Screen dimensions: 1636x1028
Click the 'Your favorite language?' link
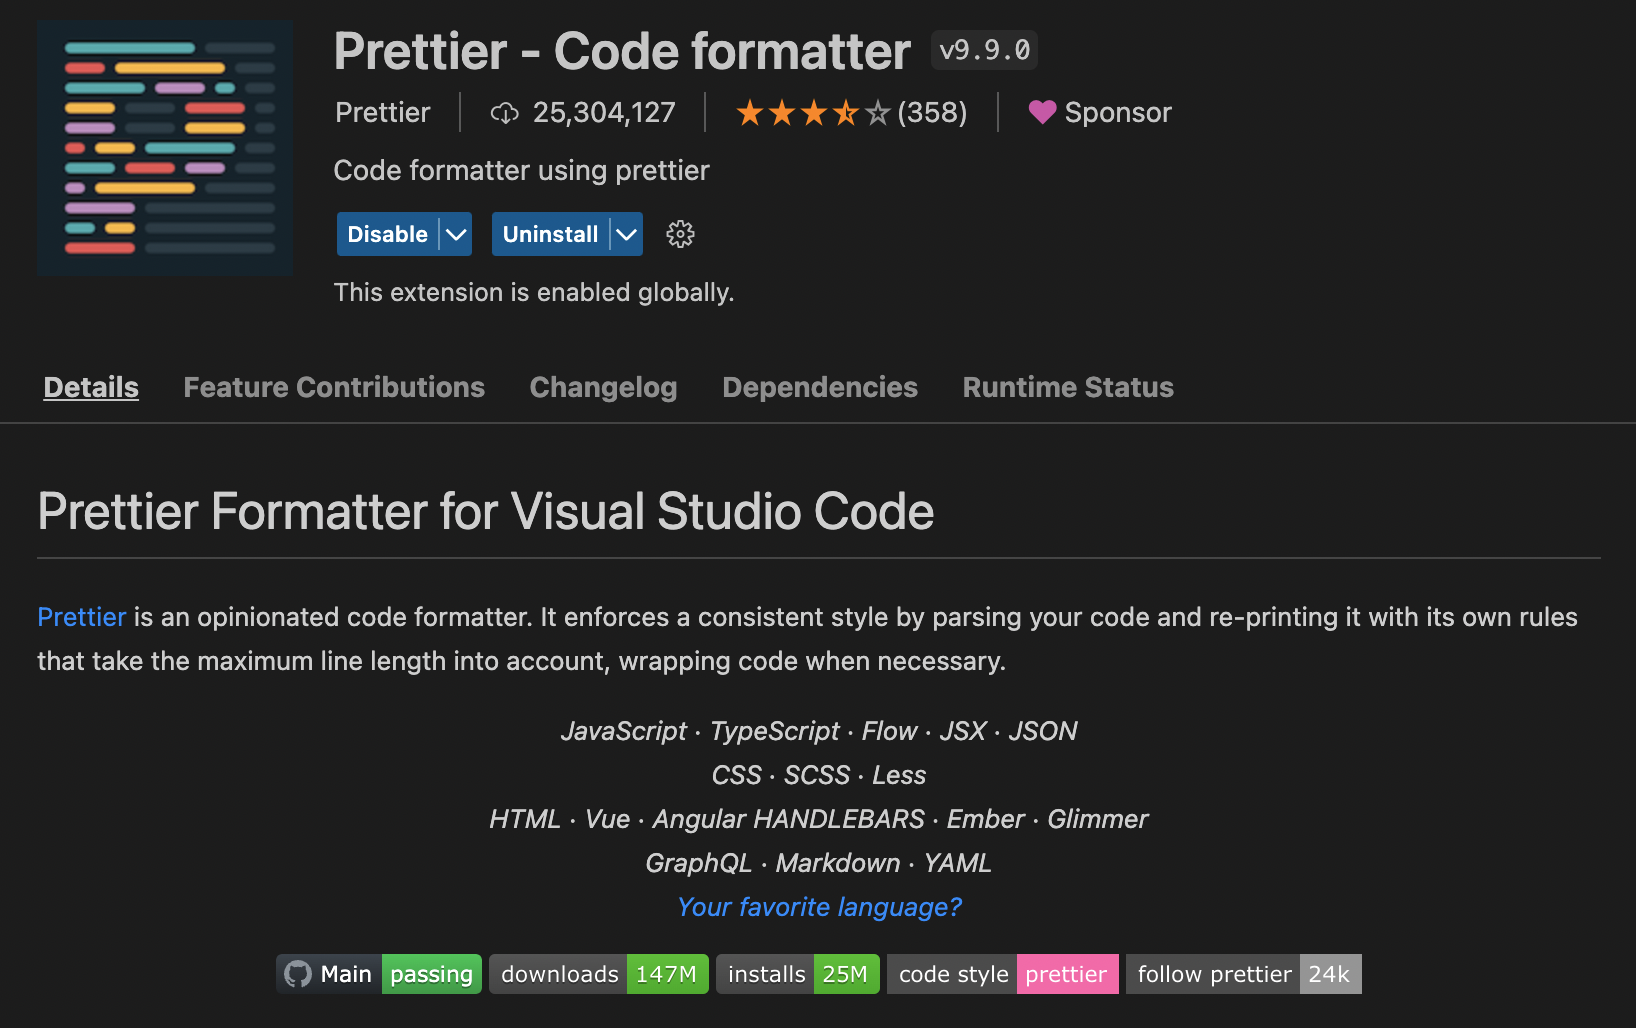click(819, 907)
